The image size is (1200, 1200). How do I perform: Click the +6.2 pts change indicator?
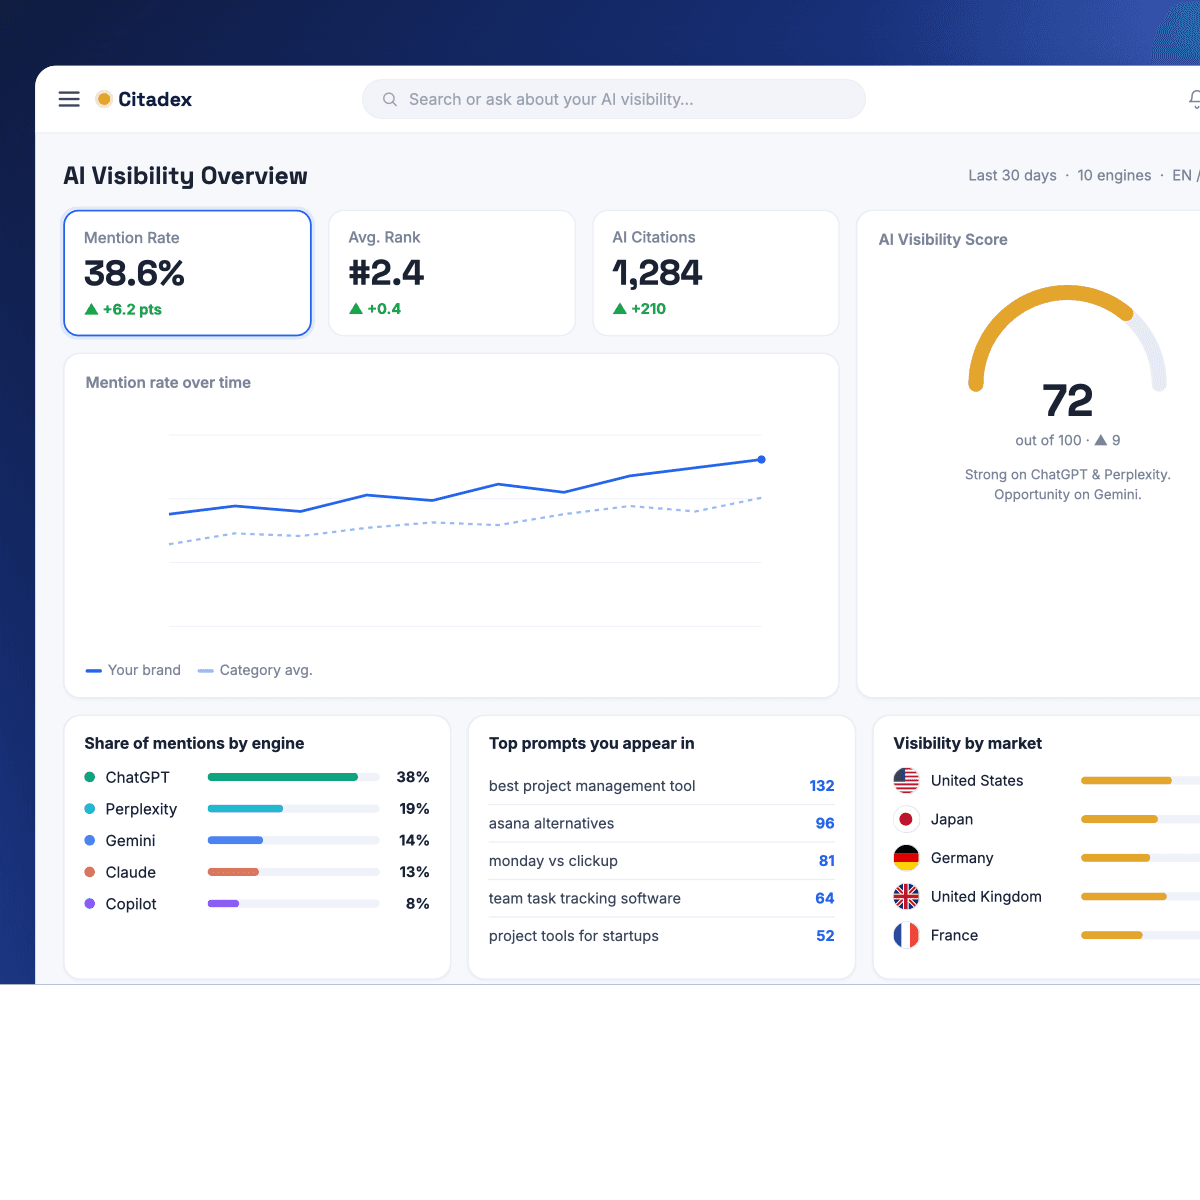click(x=123, y=309)
